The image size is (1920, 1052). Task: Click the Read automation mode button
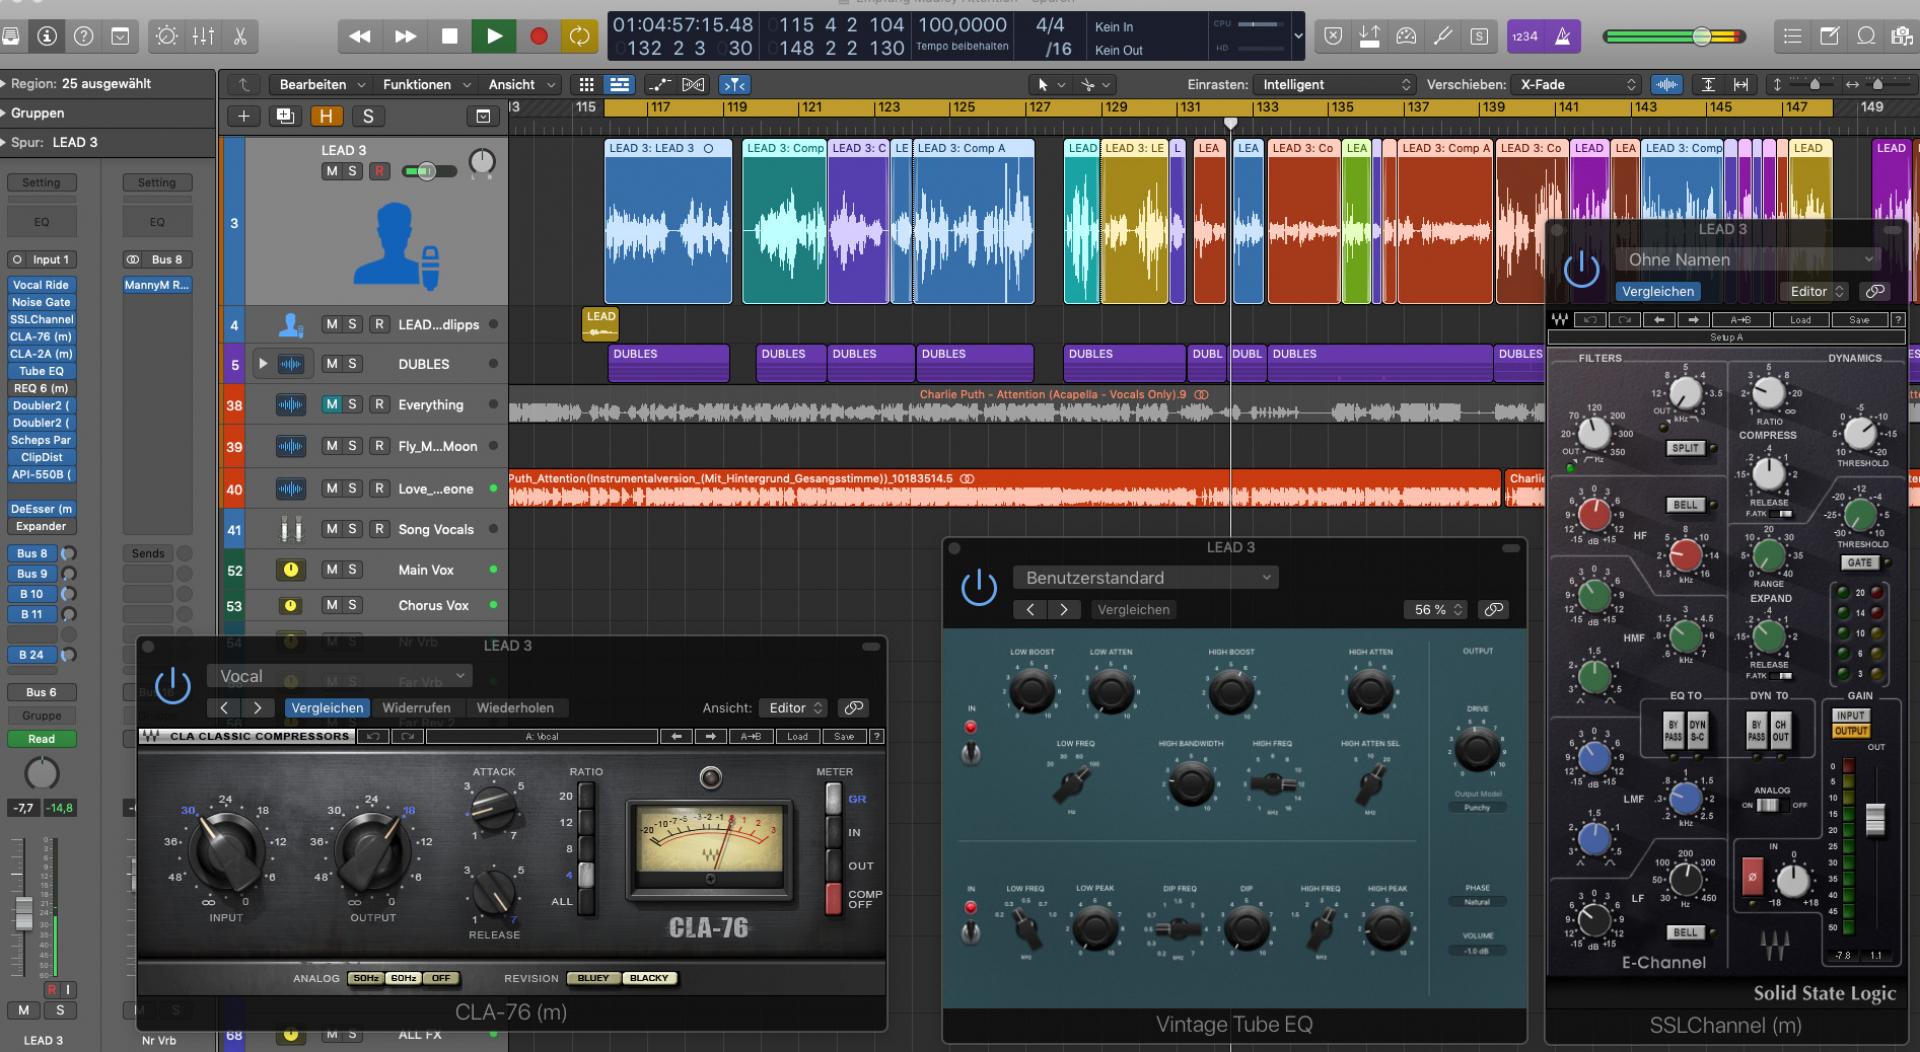[x=41, y=739]
